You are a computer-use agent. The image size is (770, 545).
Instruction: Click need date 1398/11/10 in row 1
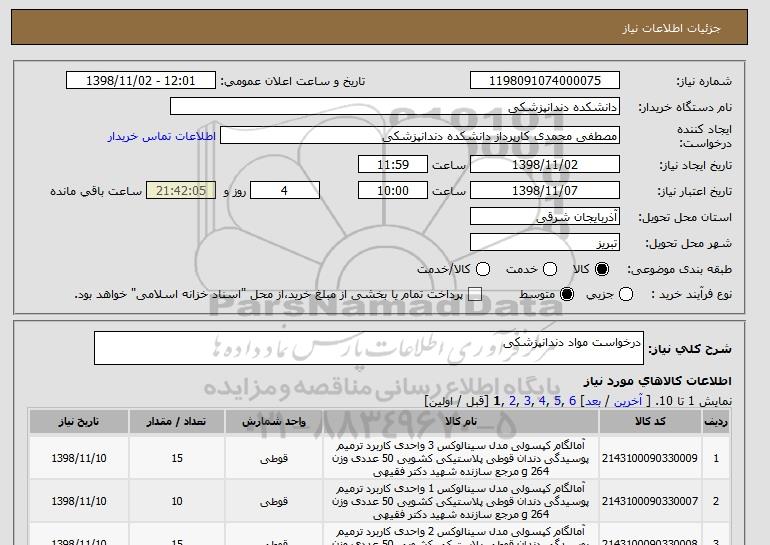(79, 458)
